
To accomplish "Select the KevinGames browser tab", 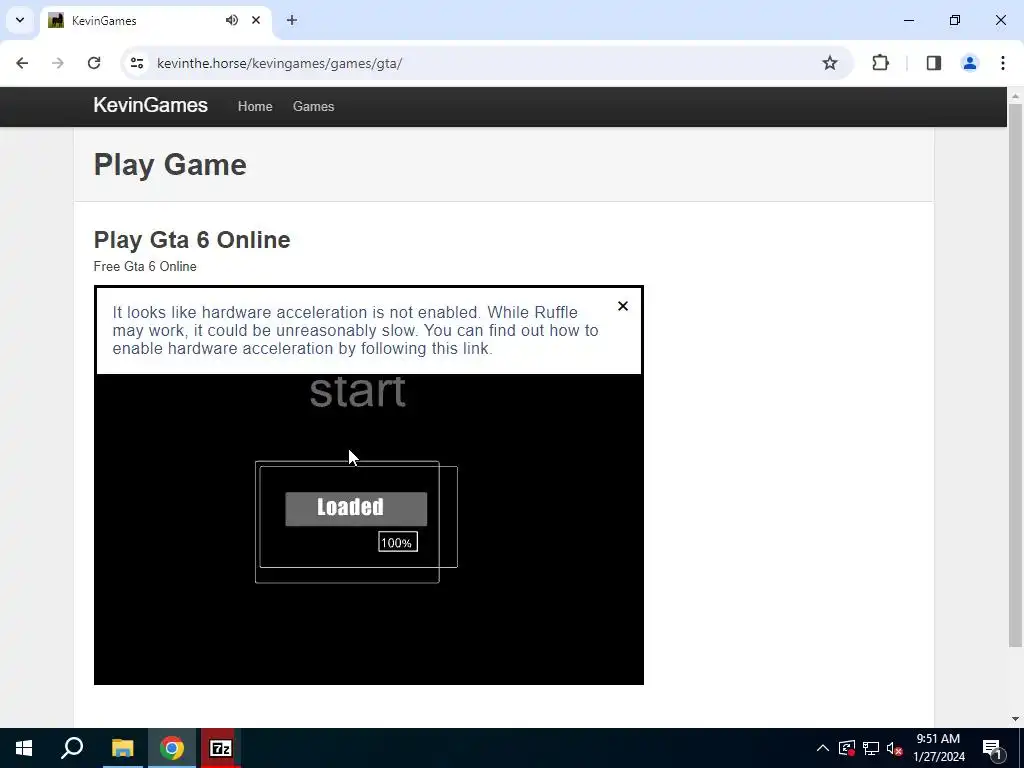I will click(x=155, y=20).
